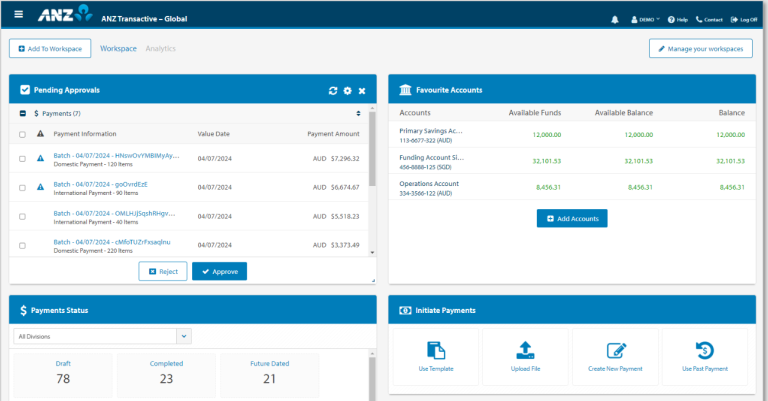Click the Add Accounts button
Screen dimensions: 768x401
572,218
